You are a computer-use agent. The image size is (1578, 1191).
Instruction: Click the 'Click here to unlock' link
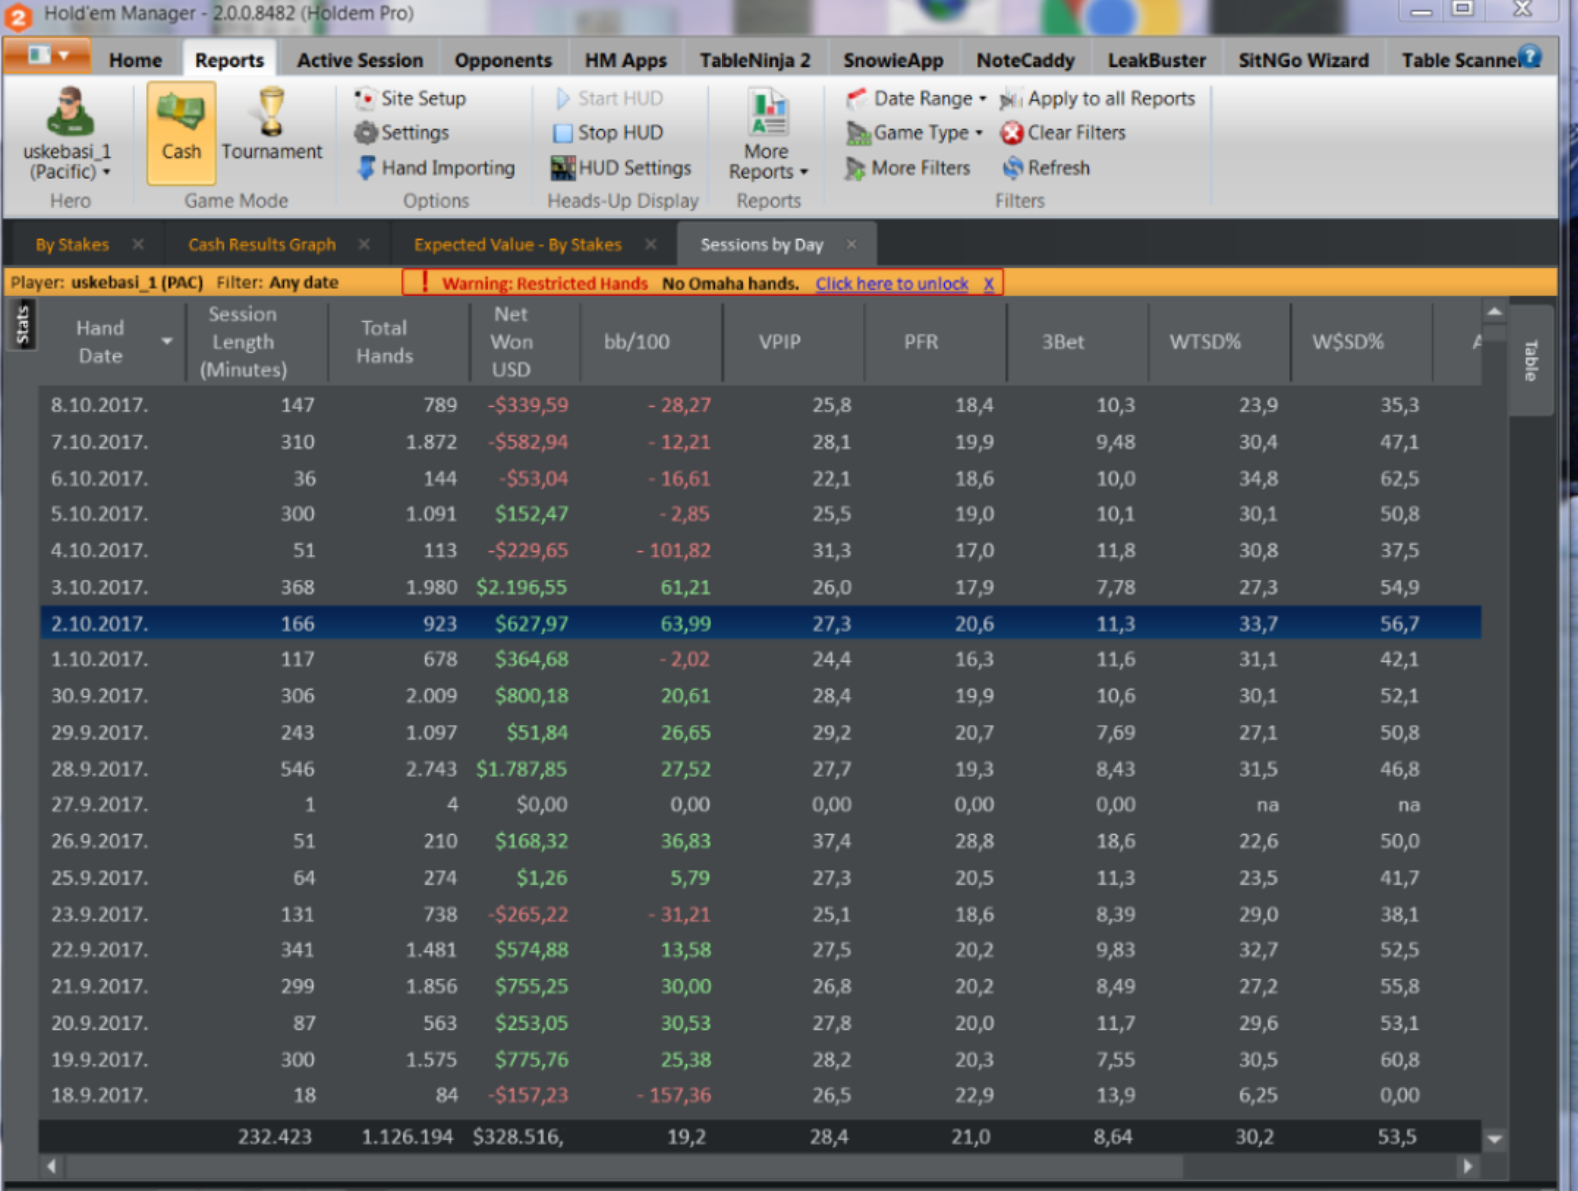(x=892, y=283)
